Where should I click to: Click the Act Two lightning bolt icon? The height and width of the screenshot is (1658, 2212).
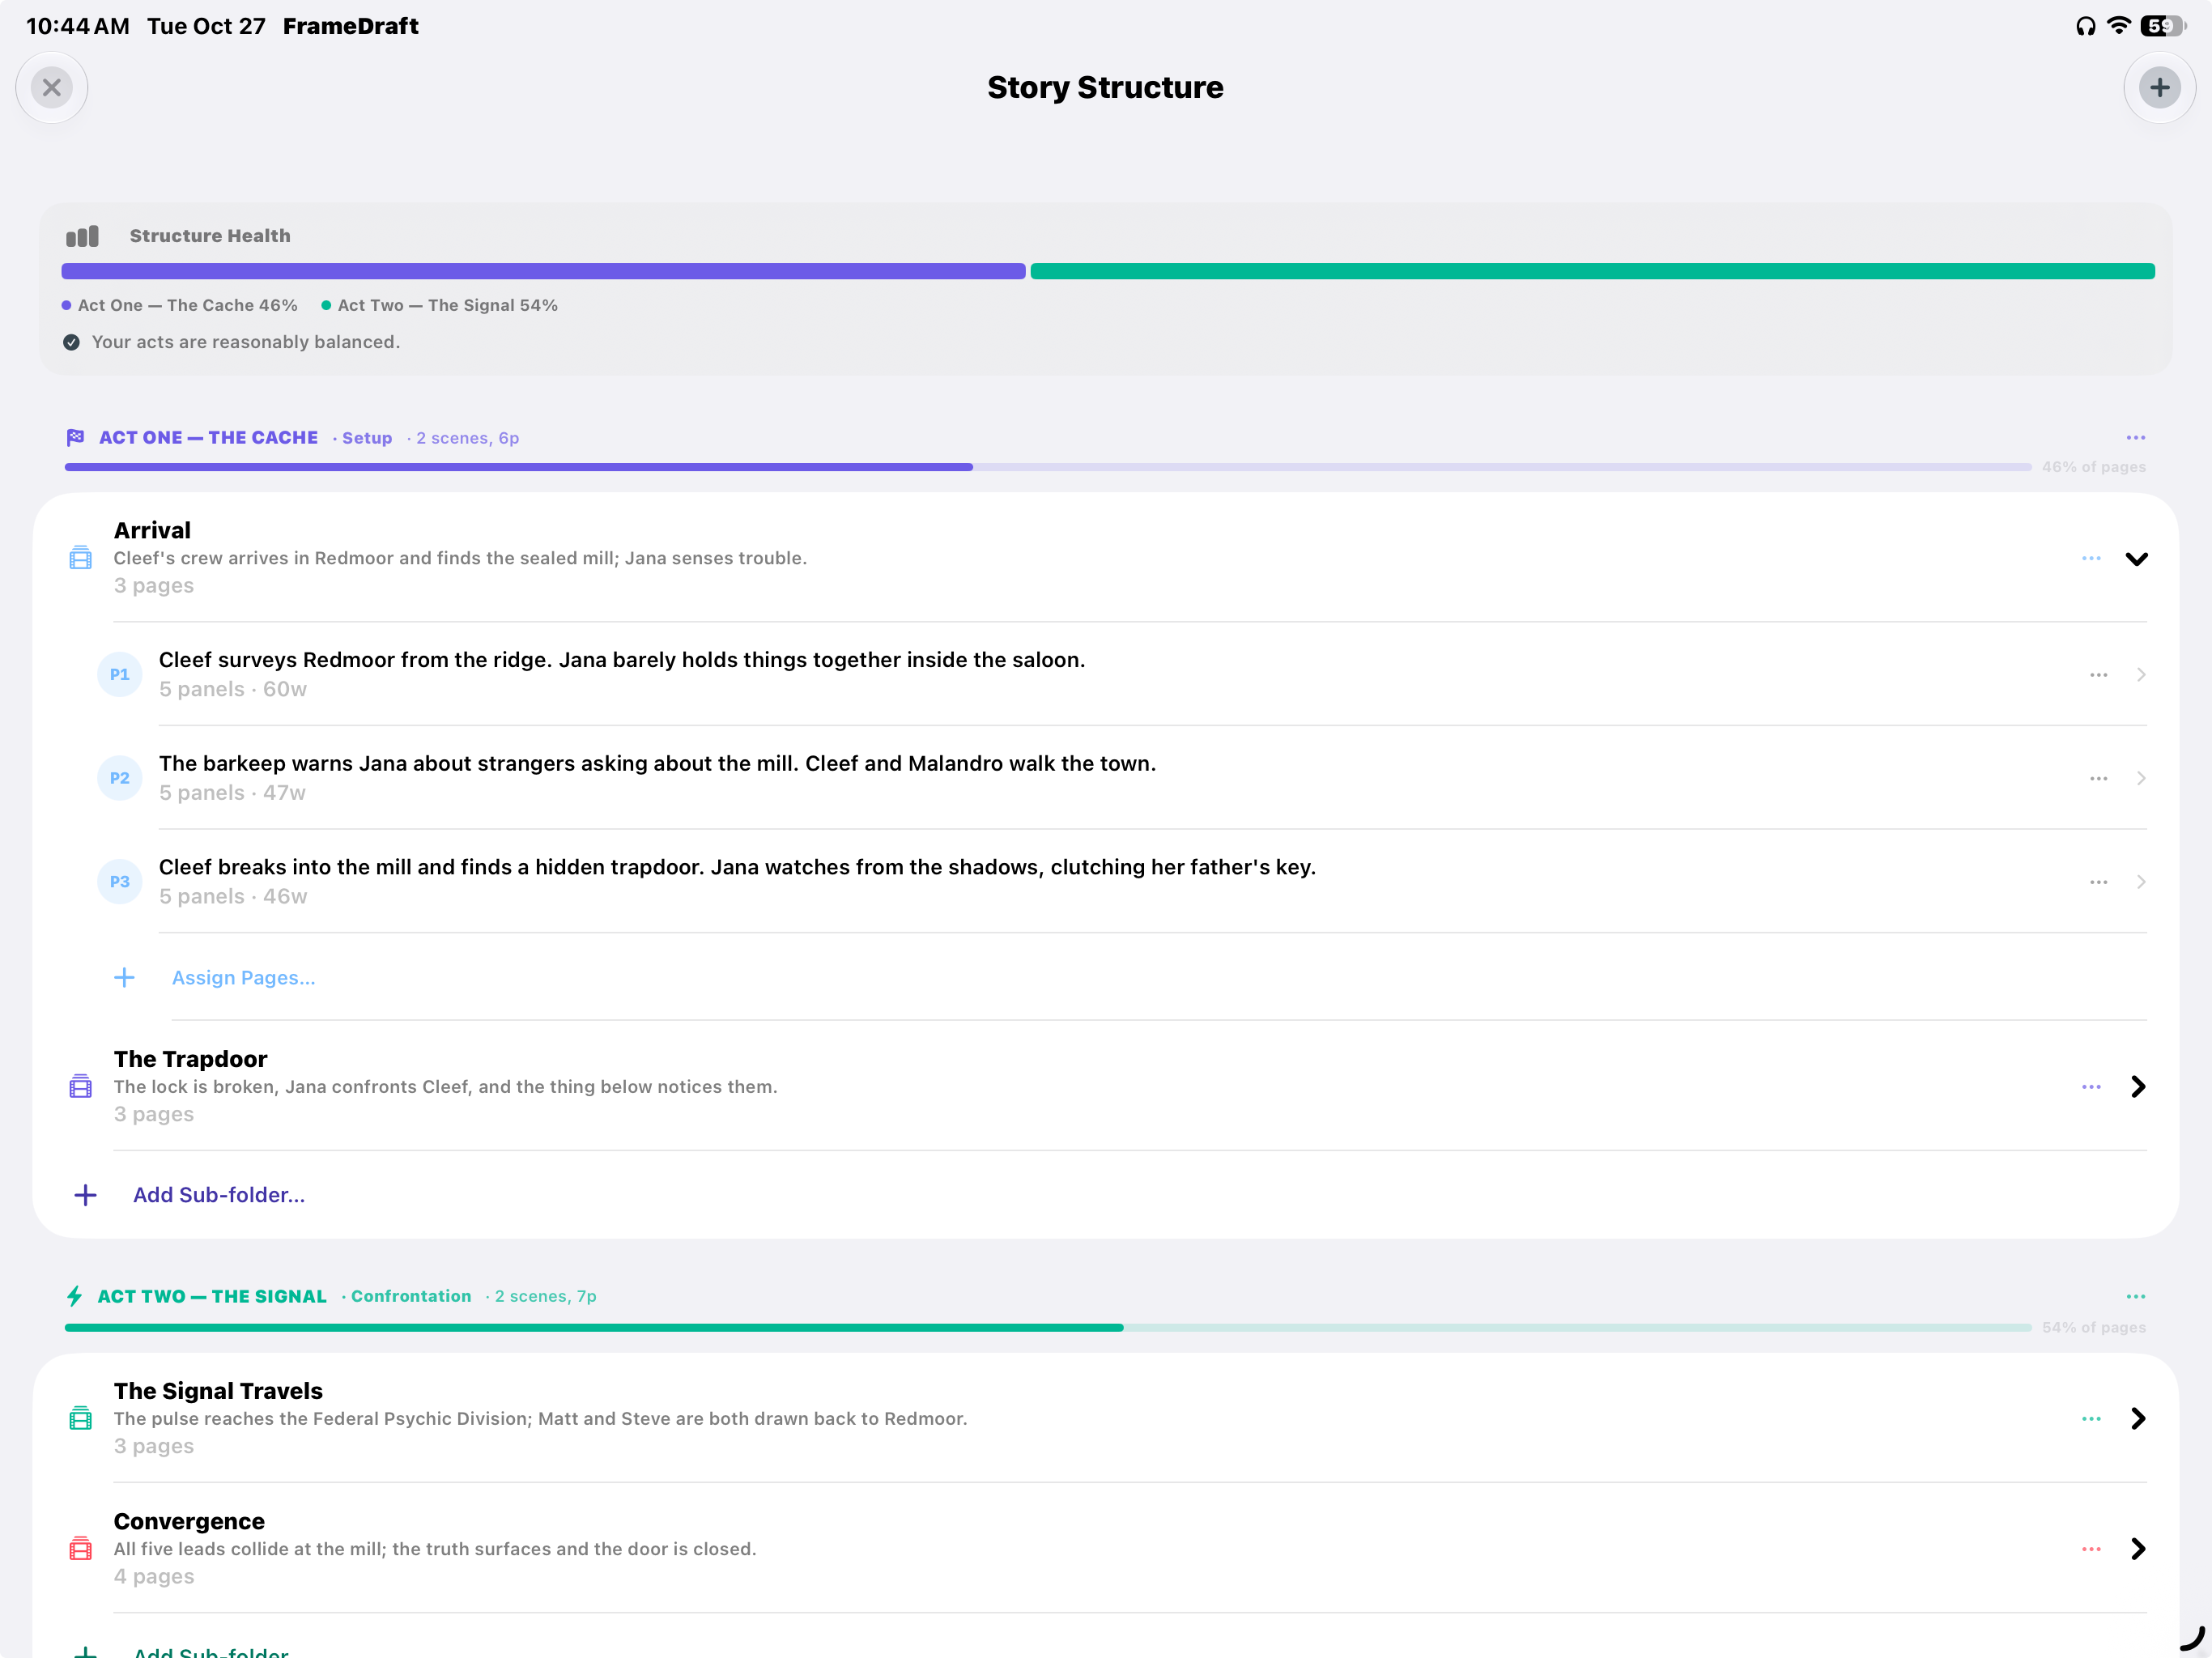click(x=75, y=1296)
